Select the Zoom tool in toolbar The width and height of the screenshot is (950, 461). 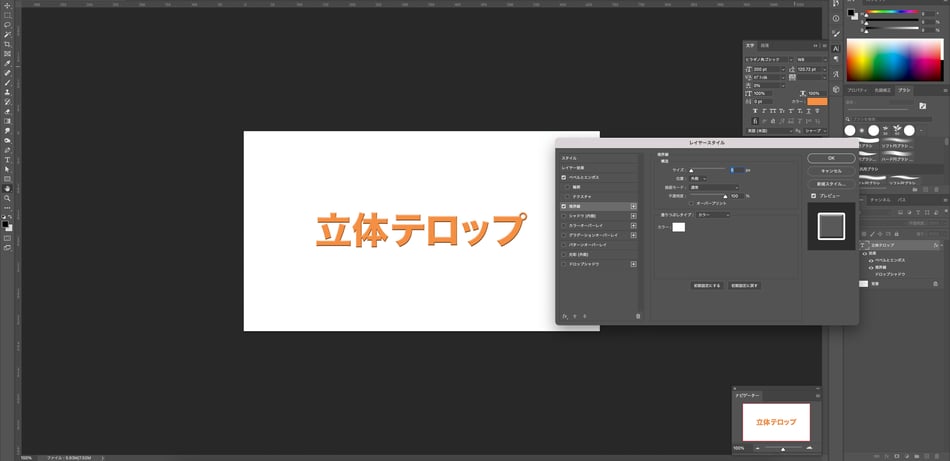(7, 198)
